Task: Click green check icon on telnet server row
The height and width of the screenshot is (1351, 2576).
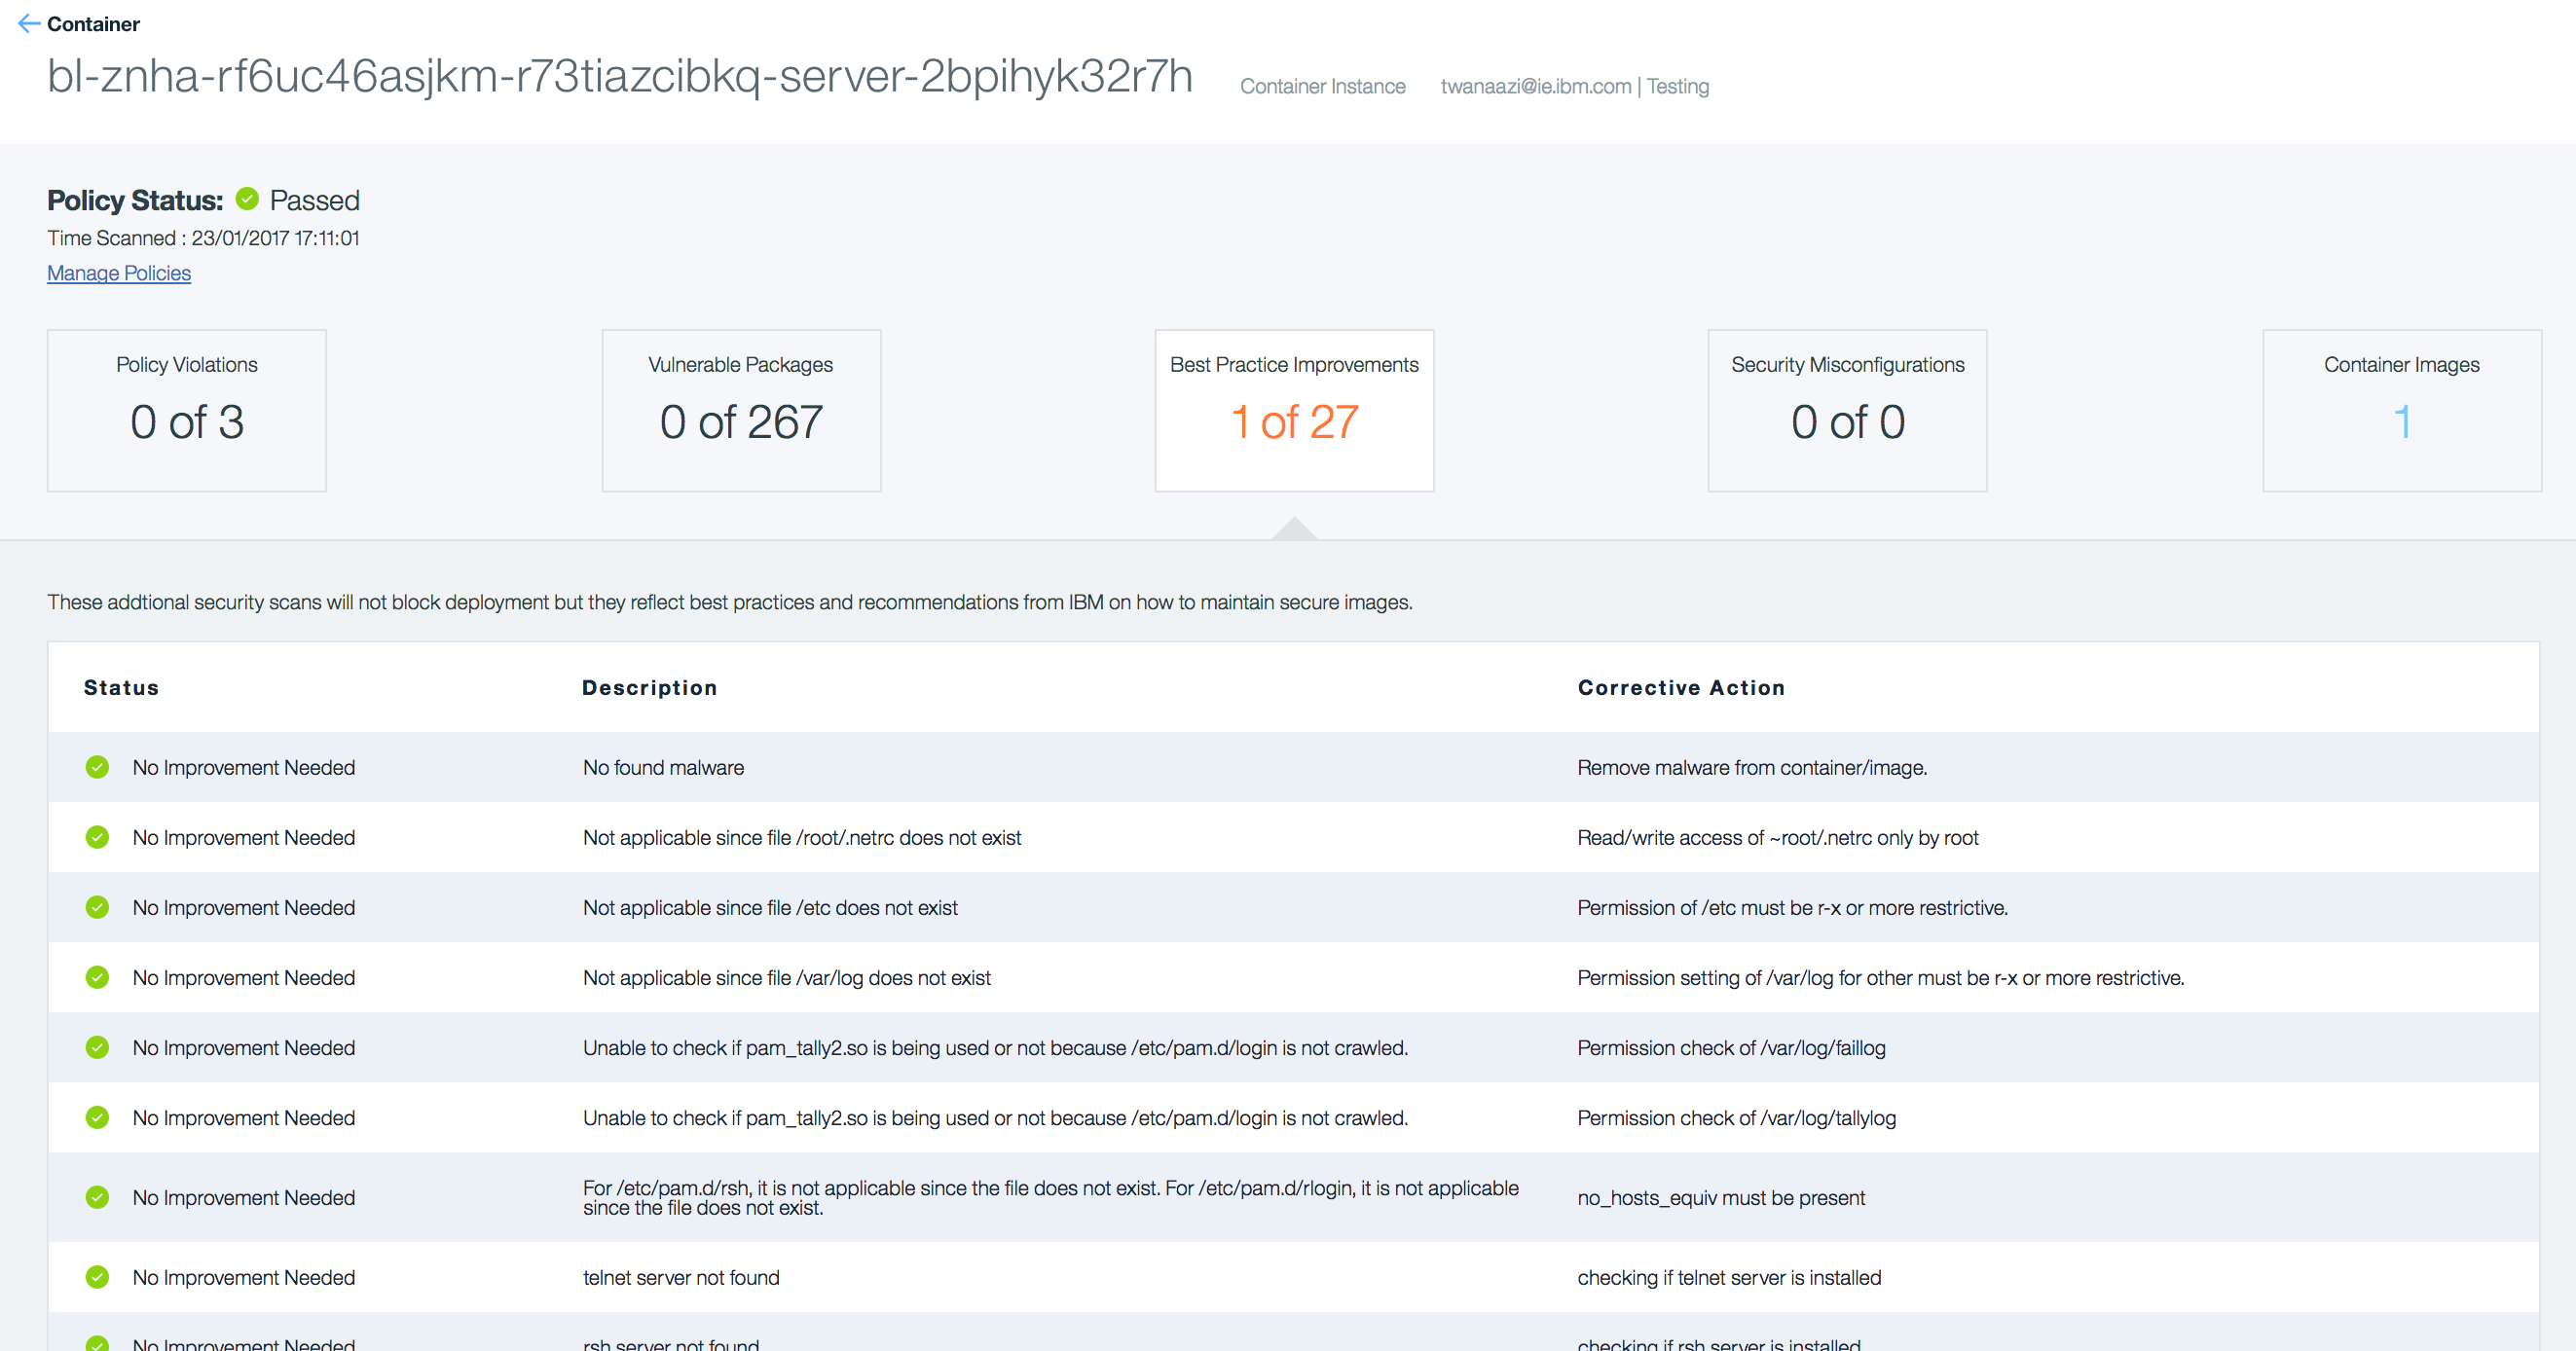Action: pos(97,1277)
